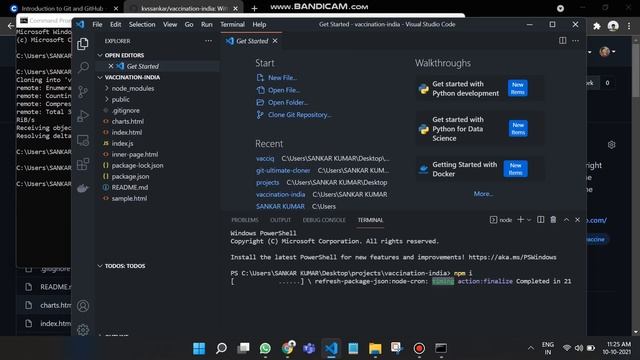The height and width of the screenshot is (360, 640).
Task: Open charts.html in the explorer
Action: [x=127, y=121]
